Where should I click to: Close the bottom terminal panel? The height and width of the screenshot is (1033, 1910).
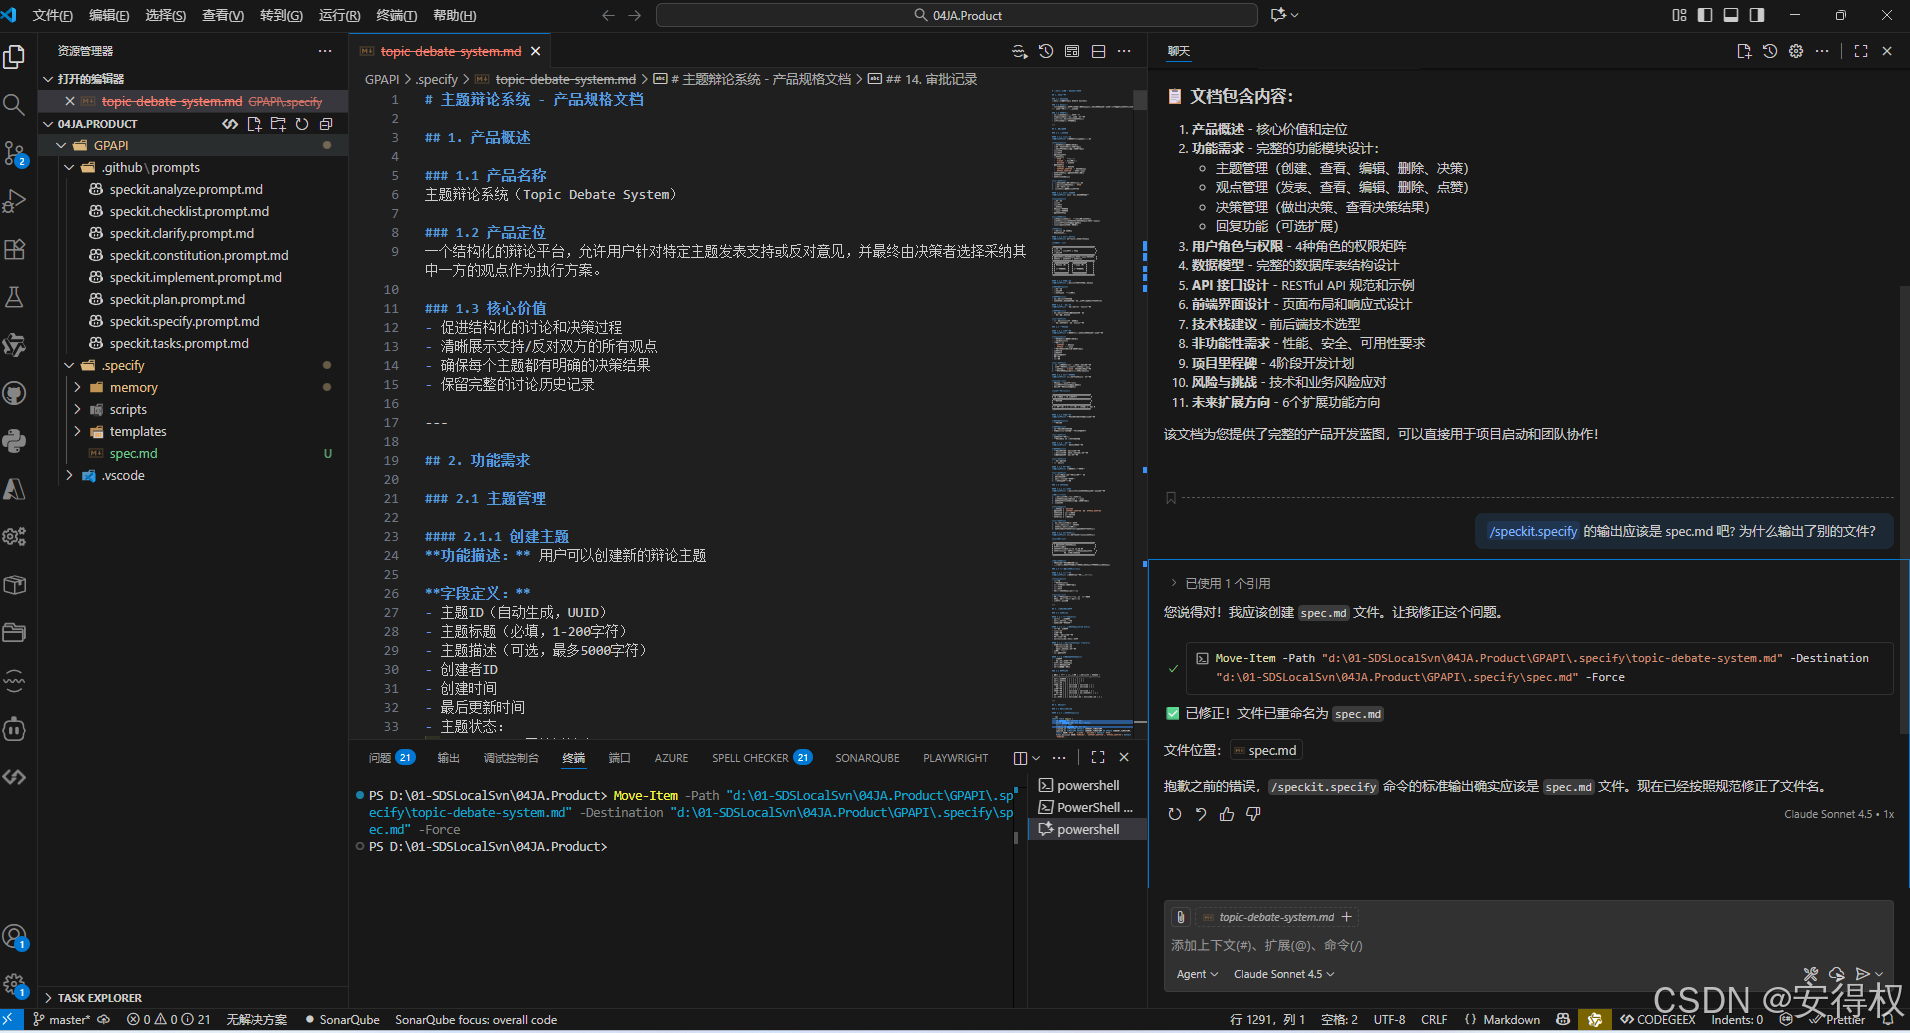pyautogui.click(x=1124, y=757)
